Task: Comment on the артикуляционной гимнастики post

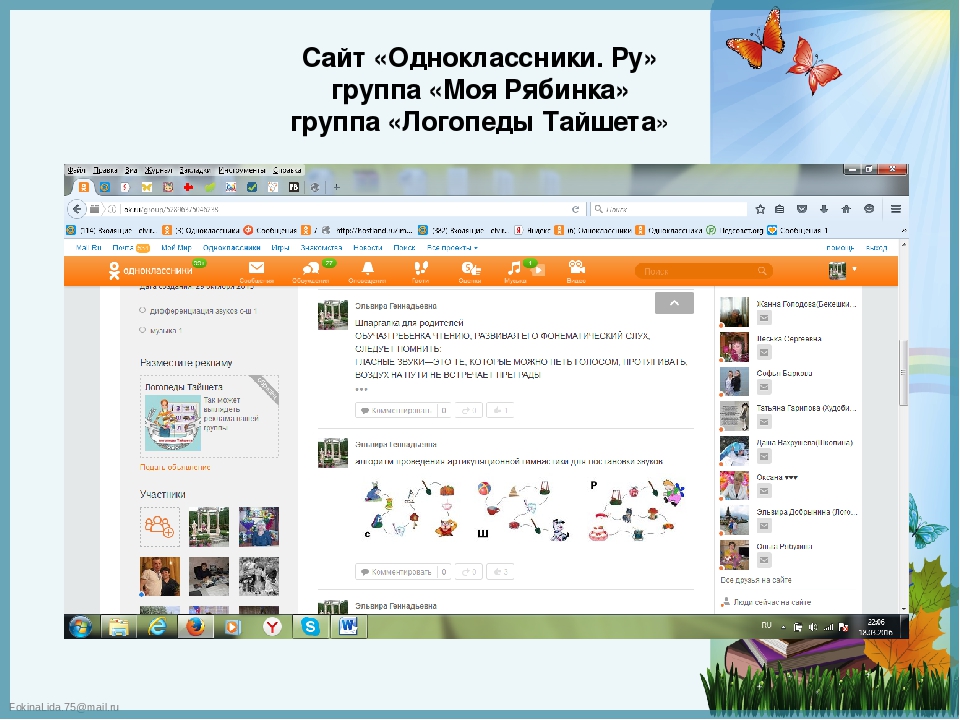Action: click(x=397, y=572)
